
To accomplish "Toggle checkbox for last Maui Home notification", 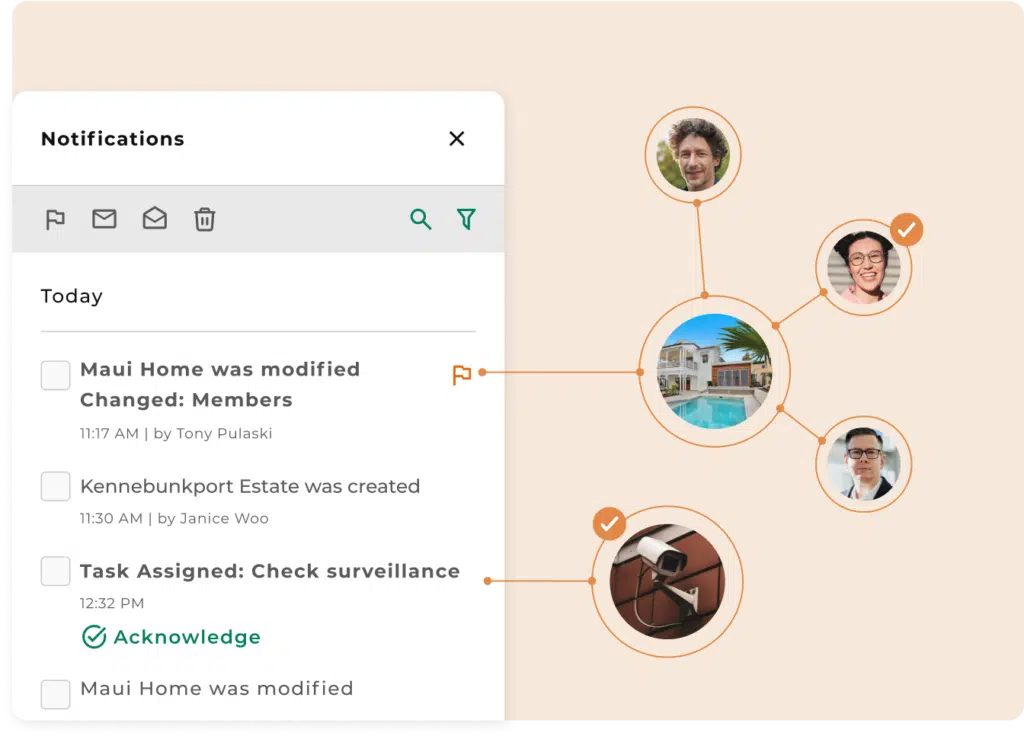I will tap(55, 693).
